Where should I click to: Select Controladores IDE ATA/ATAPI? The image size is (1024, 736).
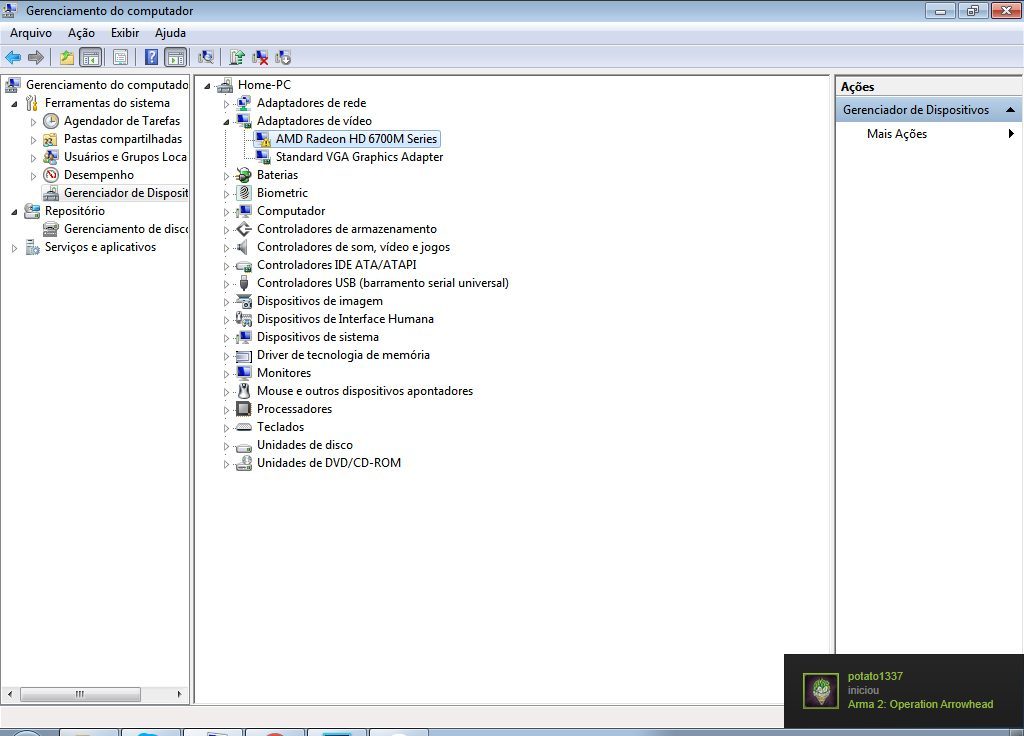tap(336, 265)
